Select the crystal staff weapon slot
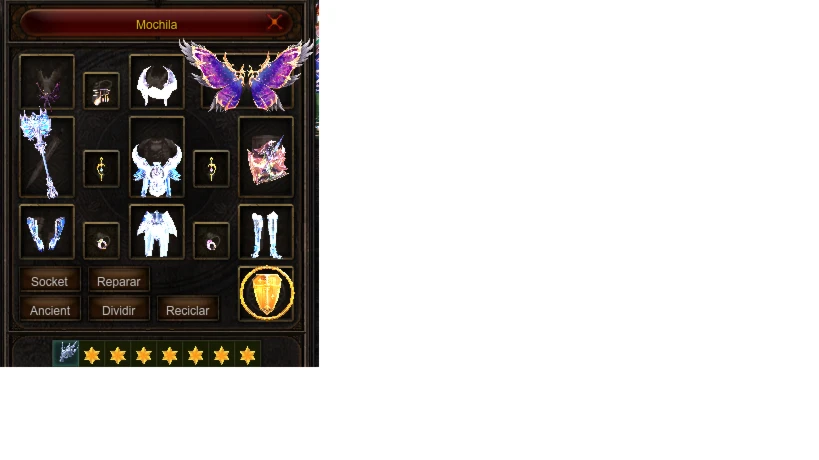Screen dimensions: 819x460 [x=46, y=157]
